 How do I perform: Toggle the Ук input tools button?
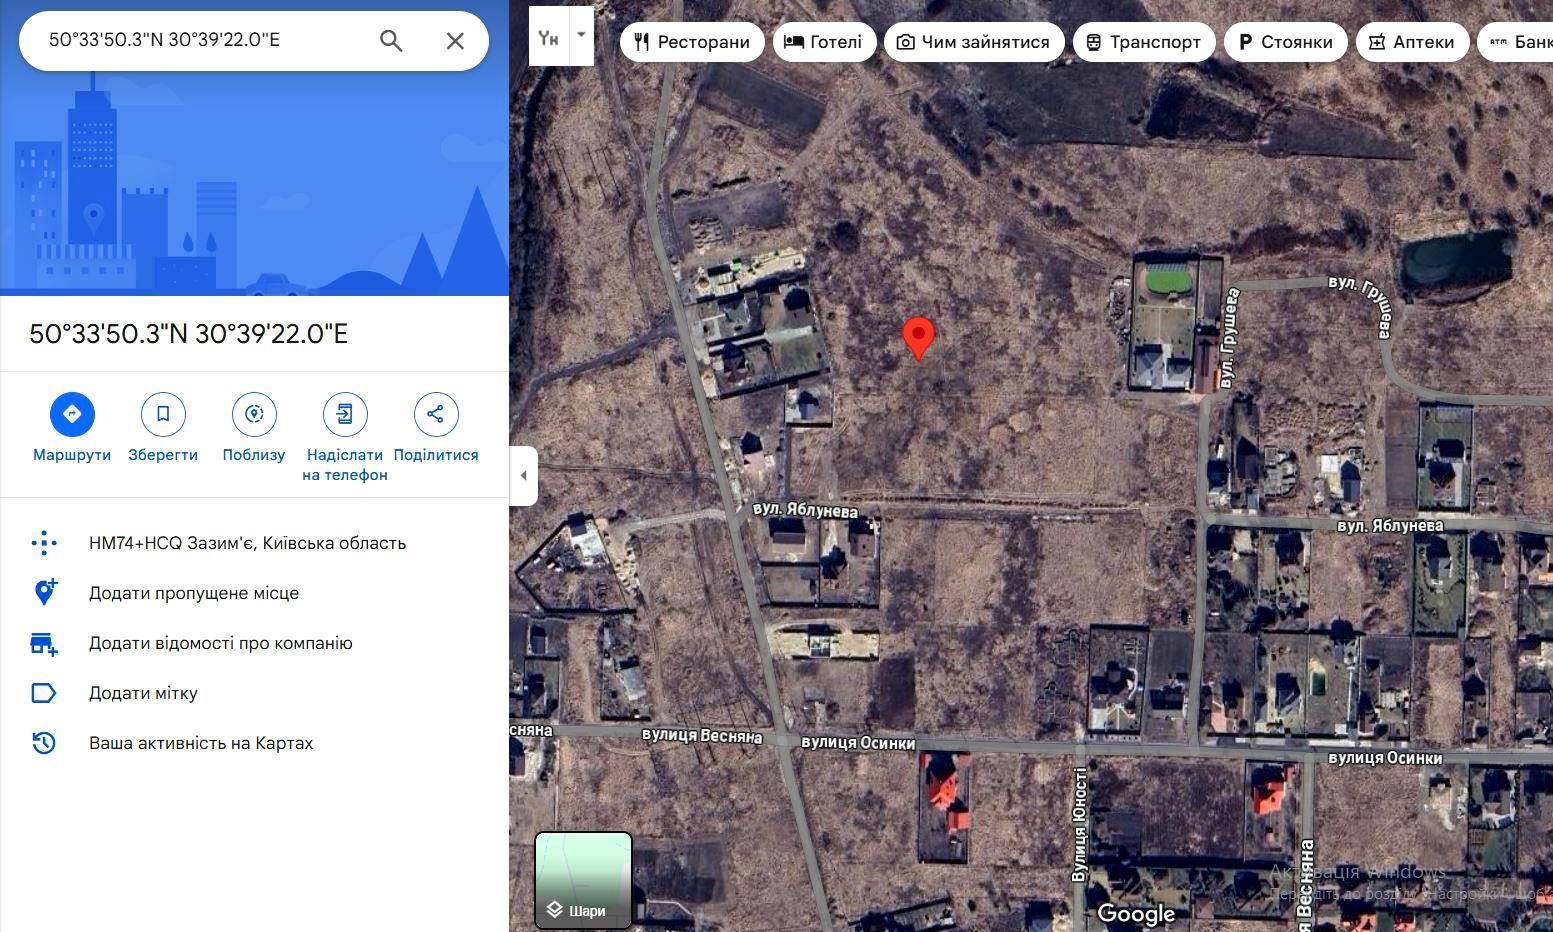click(548, 38)
